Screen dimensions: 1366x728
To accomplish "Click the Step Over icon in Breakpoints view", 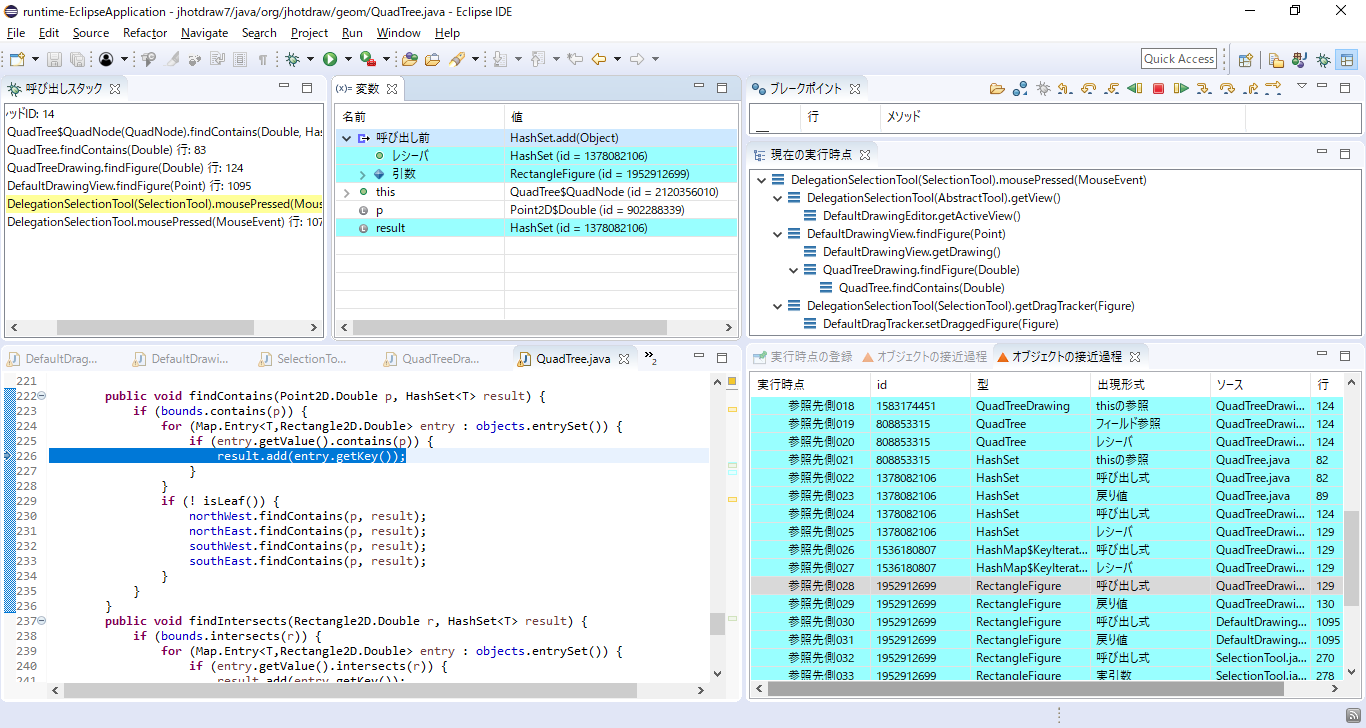I will (x=1227, y=88).
